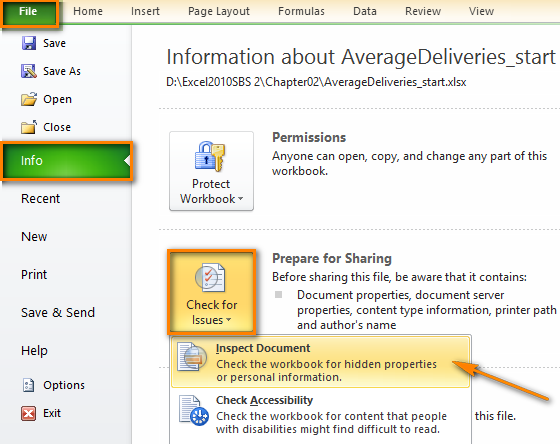The height and width of the screenshot is (444, 560).
Task: Open the Review tab
Action: tap(423, 11)
